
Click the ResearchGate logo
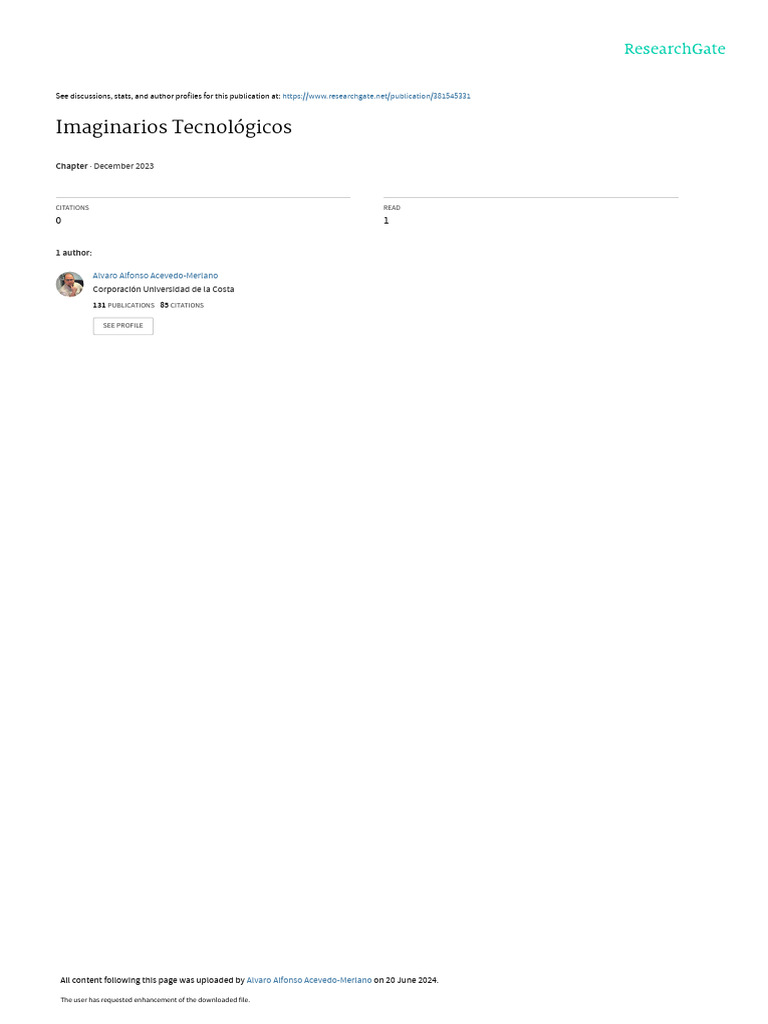[675, 49]
